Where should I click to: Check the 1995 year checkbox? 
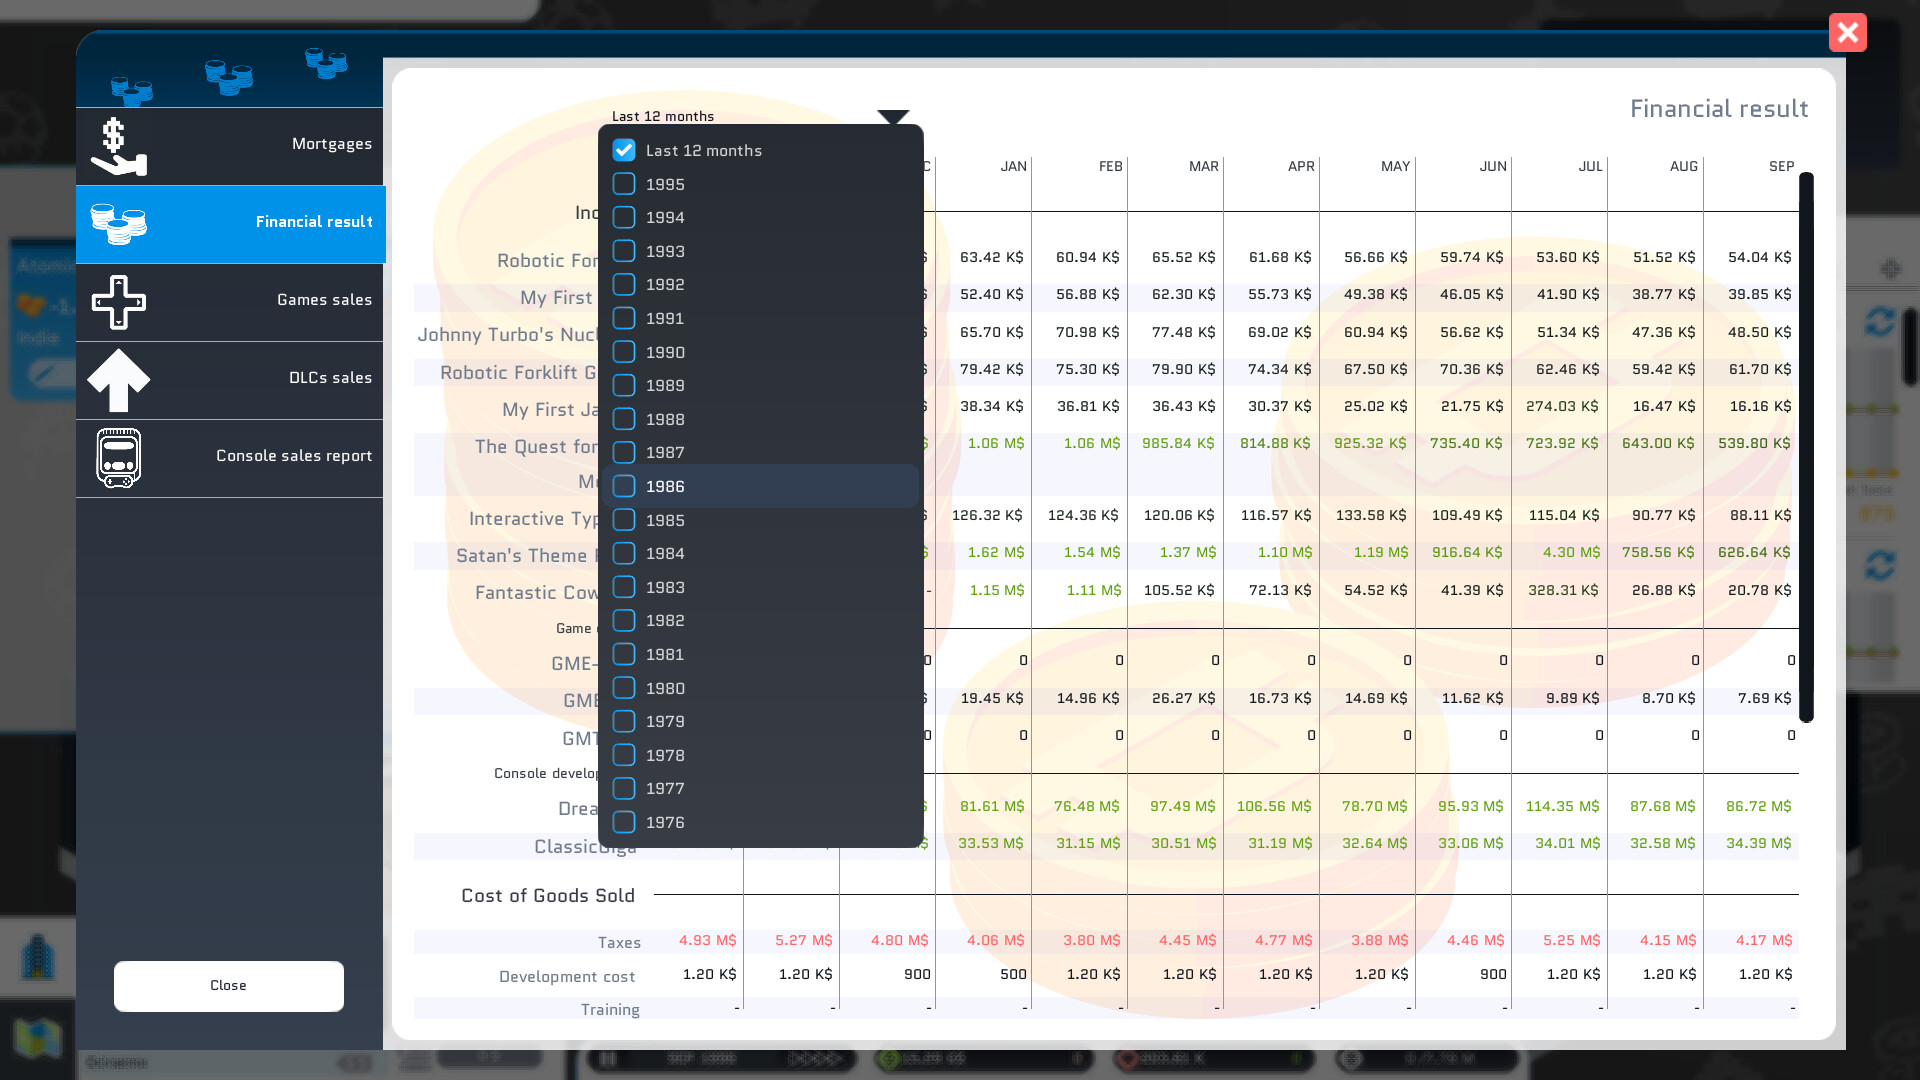coord(624,184)
